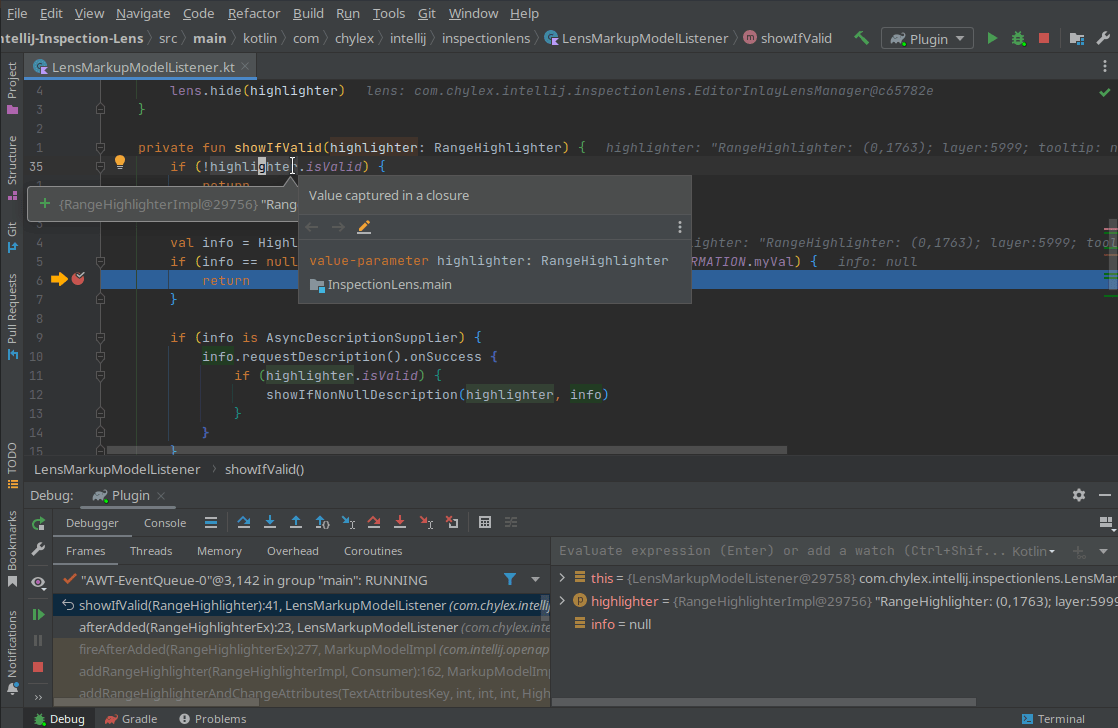Viewport: 1118px width, 728px height.
Task: Open the Debug panel settings gear
Action: click(1078, 494)
